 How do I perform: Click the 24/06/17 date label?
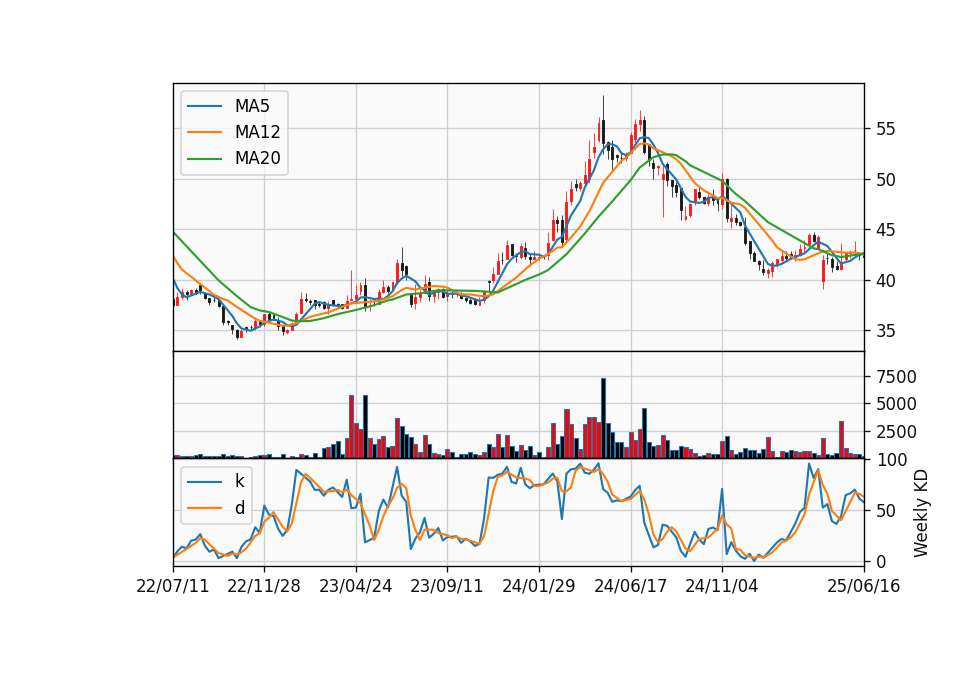pyautogui.click(x=631, y=586)
